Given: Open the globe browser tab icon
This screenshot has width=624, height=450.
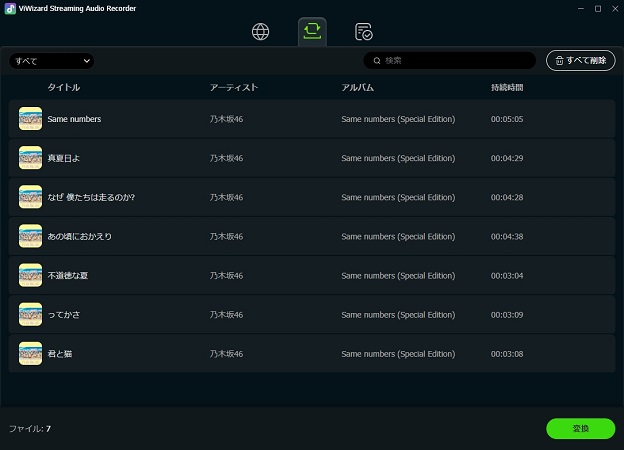Looking at the screenshot, I should click(x=260, y=32).
